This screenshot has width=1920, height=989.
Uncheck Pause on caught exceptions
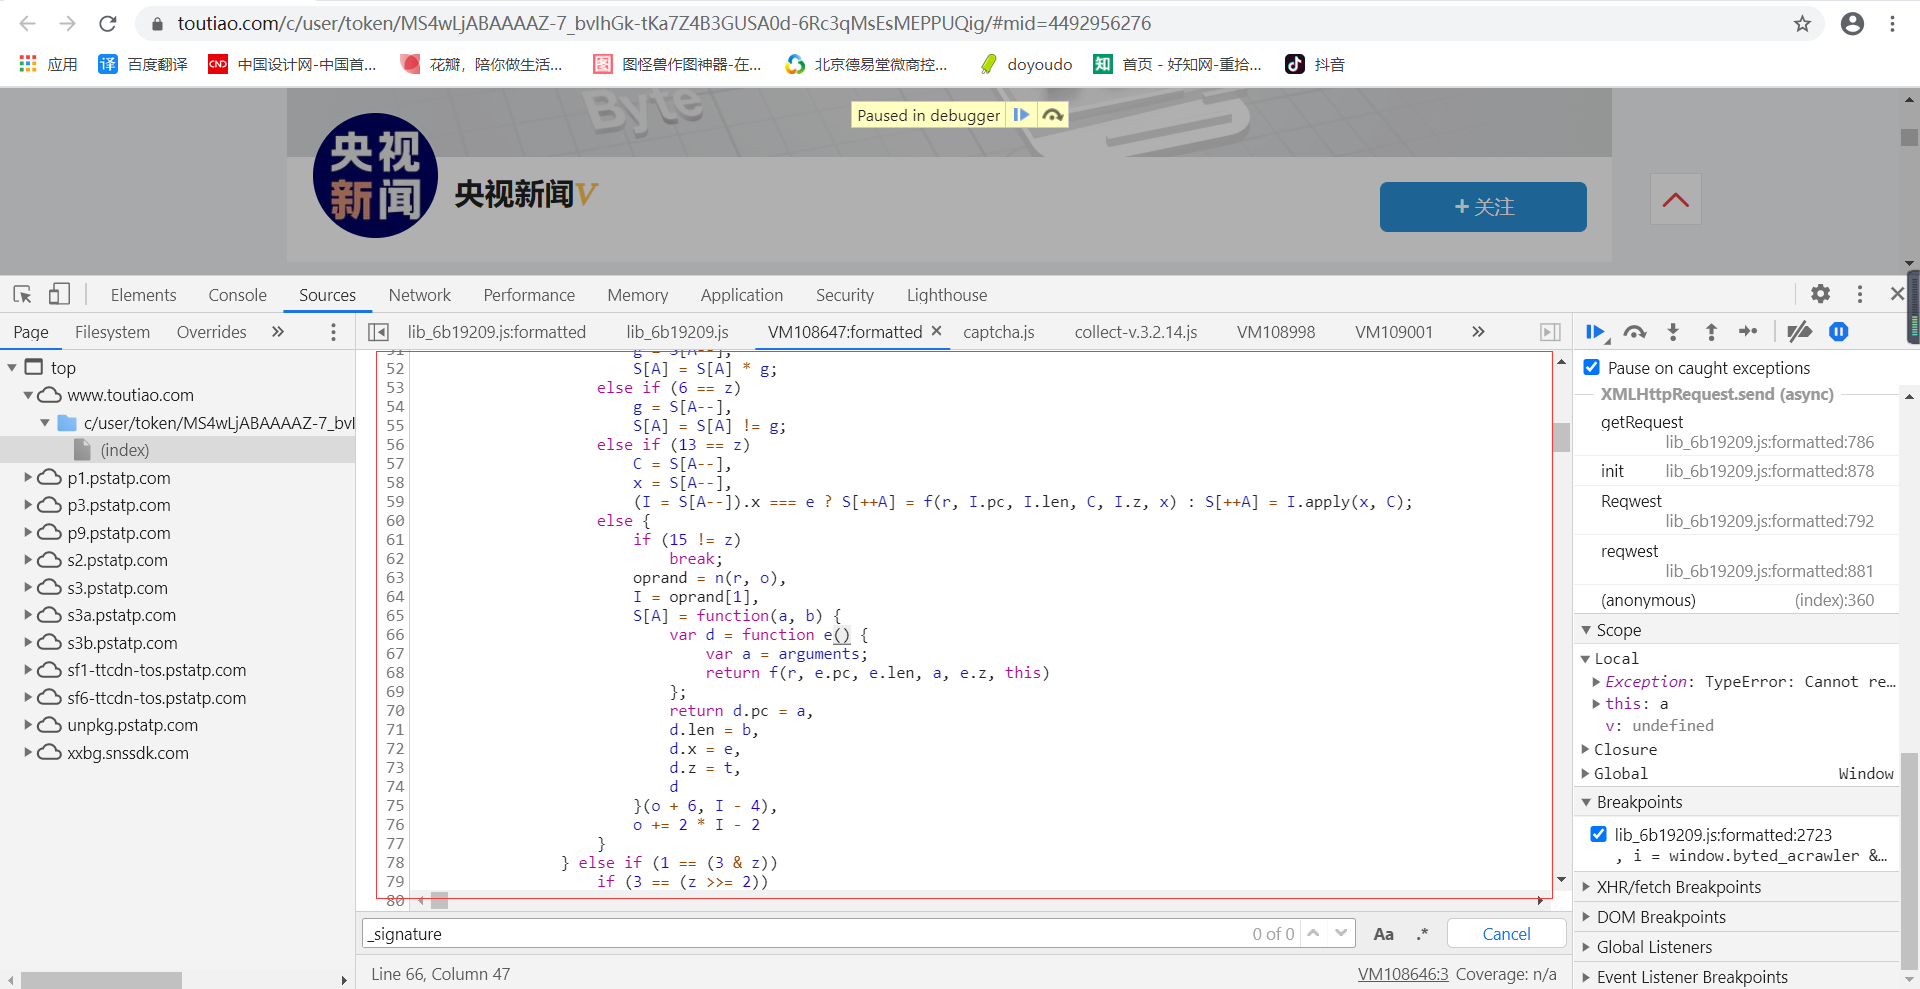tap(1591, 368)
